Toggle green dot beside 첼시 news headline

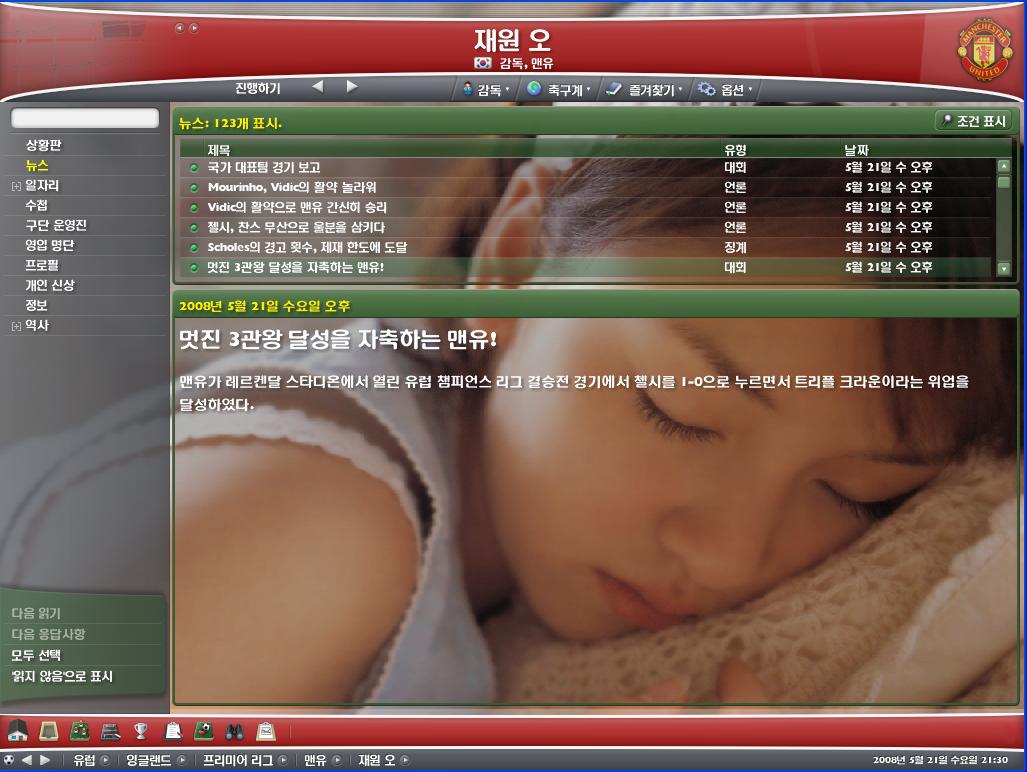coord(194,227)
